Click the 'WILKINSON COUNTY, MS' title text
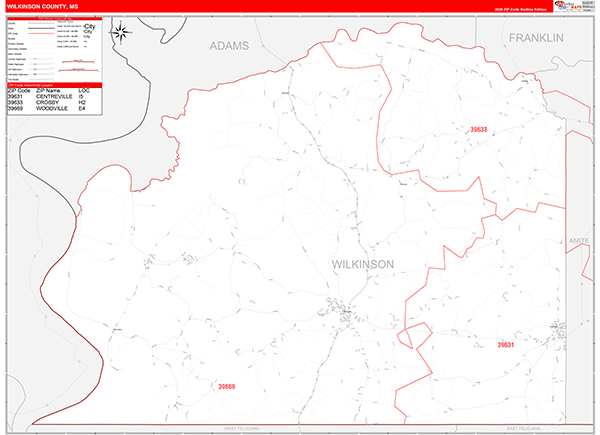 click(x=42, y=7)
